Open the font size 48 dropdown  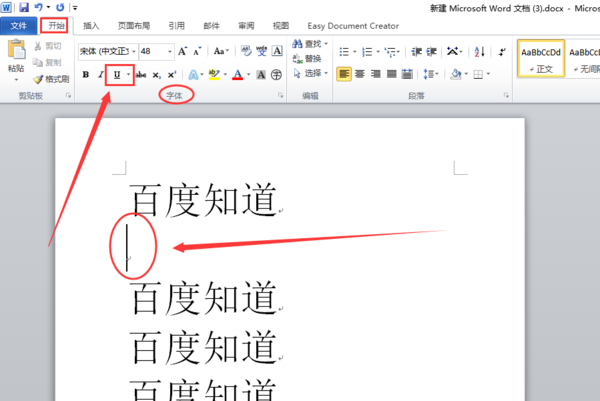pos(170,51)
